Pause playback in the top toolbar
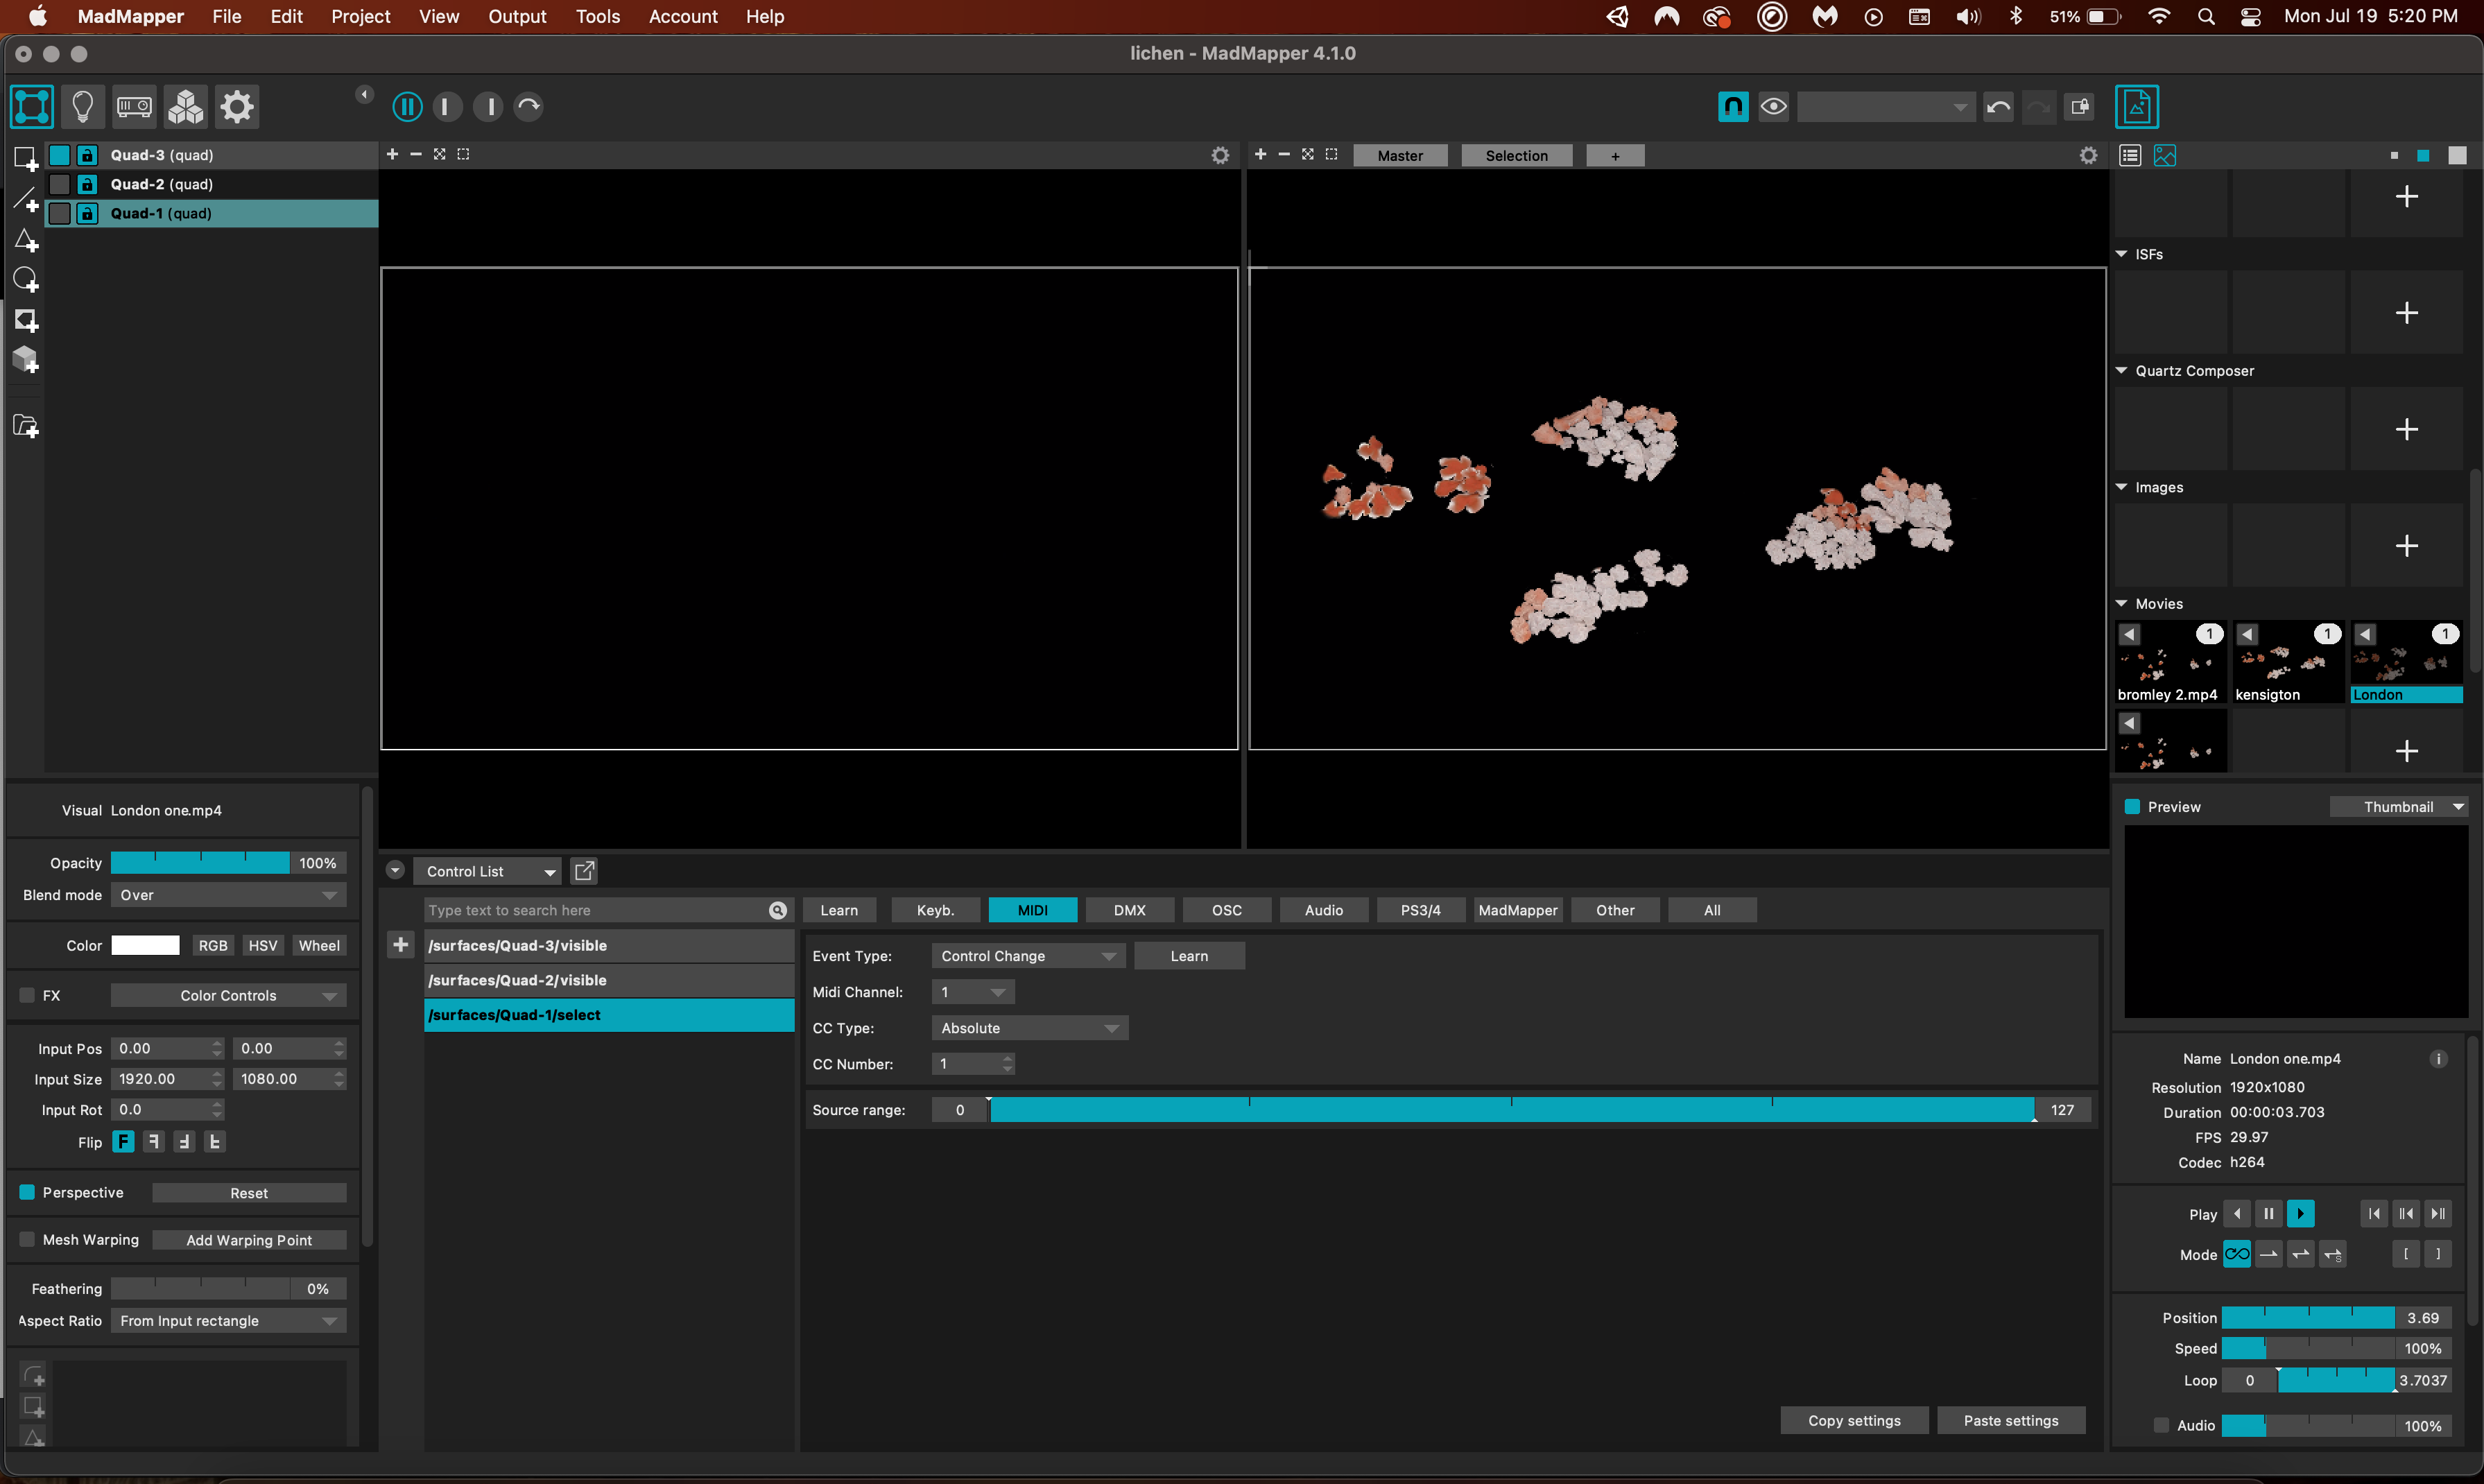 407,107
